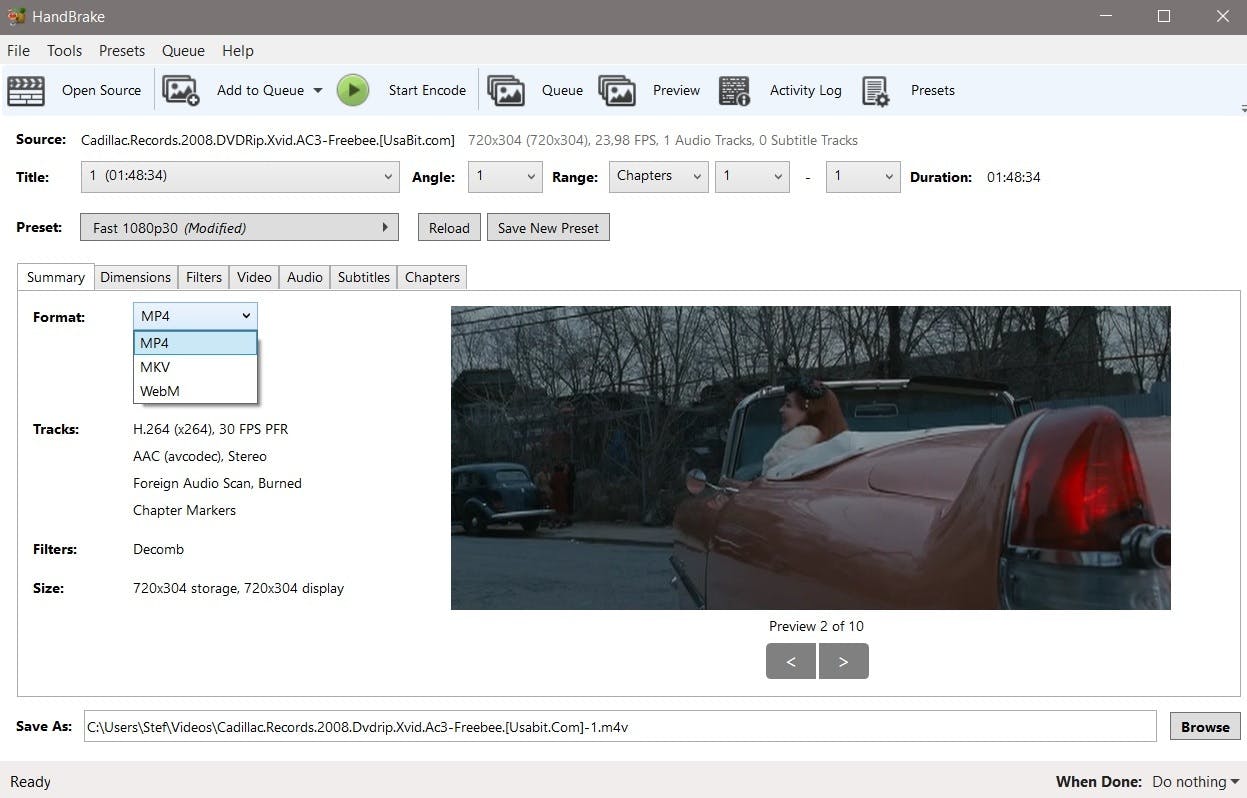Open the Tools menu
The width and height of the screenshot is (1247, 798).
64,50
